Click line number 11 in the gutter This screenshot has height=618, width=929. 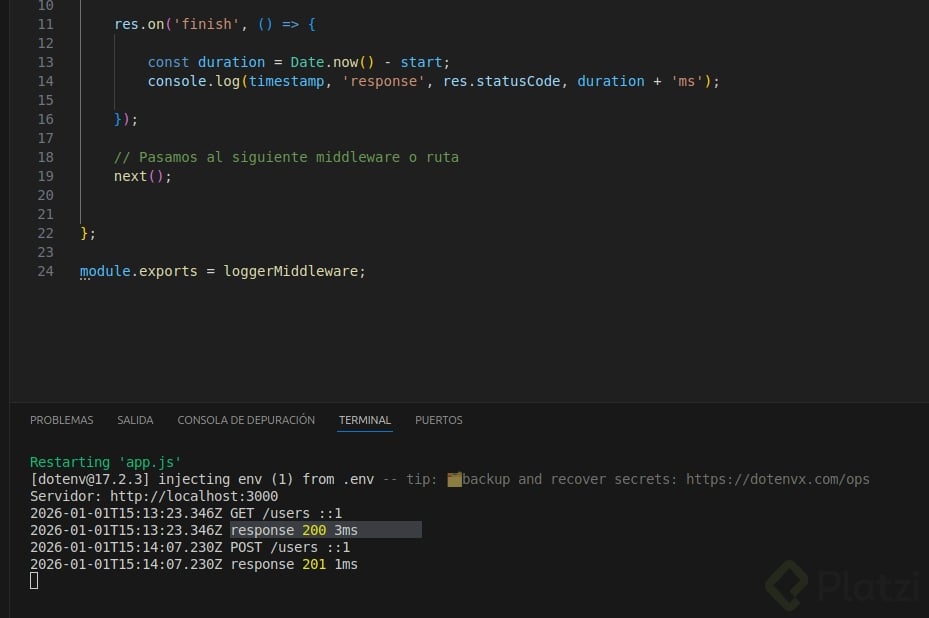point(44,24)
